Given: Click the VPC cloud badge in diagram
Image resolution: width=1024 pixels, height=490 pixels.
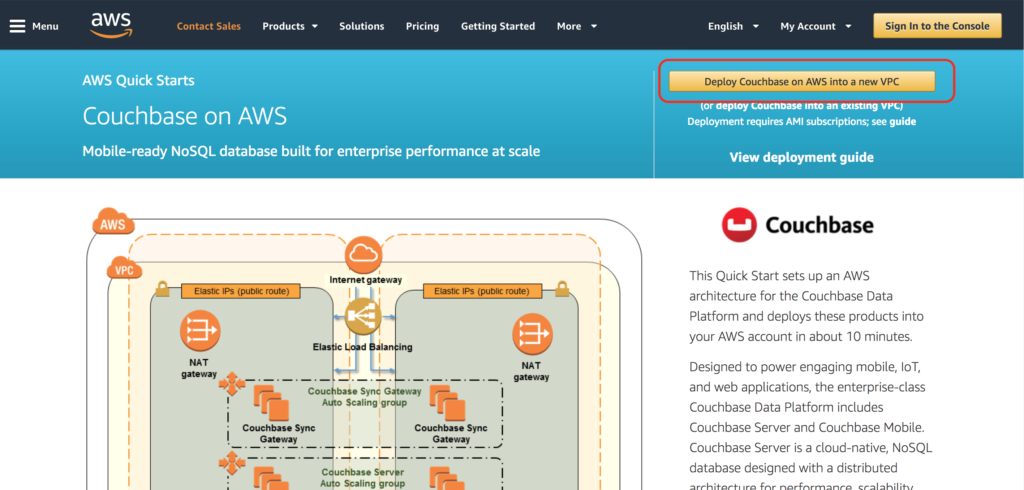Looking at the screenshot, I should point(124,268).
